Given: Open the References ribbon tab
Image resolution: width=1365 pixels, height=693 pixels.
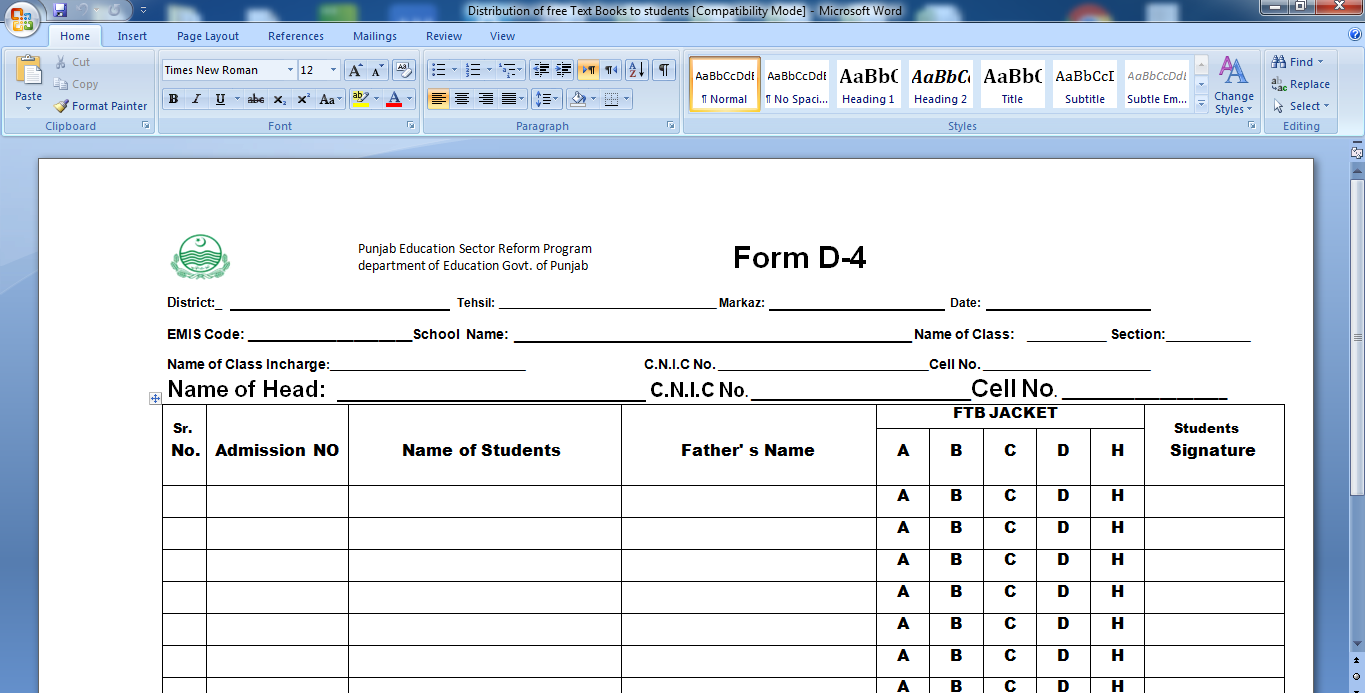Looking at the screenshot, I should pos(295,35).
